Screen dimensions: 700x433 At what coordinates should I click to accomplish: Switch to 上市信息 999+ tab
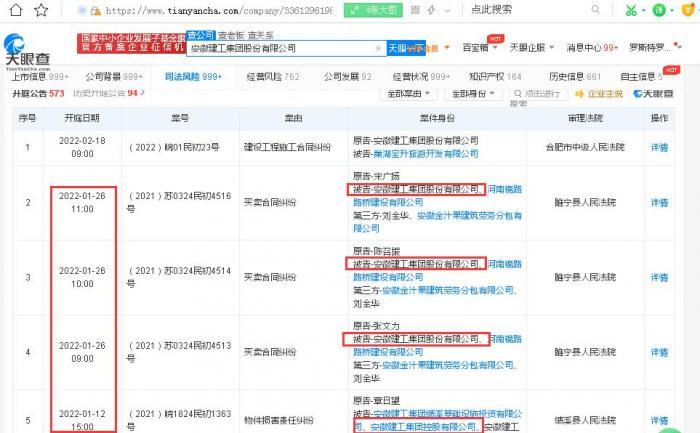(40, 77)
